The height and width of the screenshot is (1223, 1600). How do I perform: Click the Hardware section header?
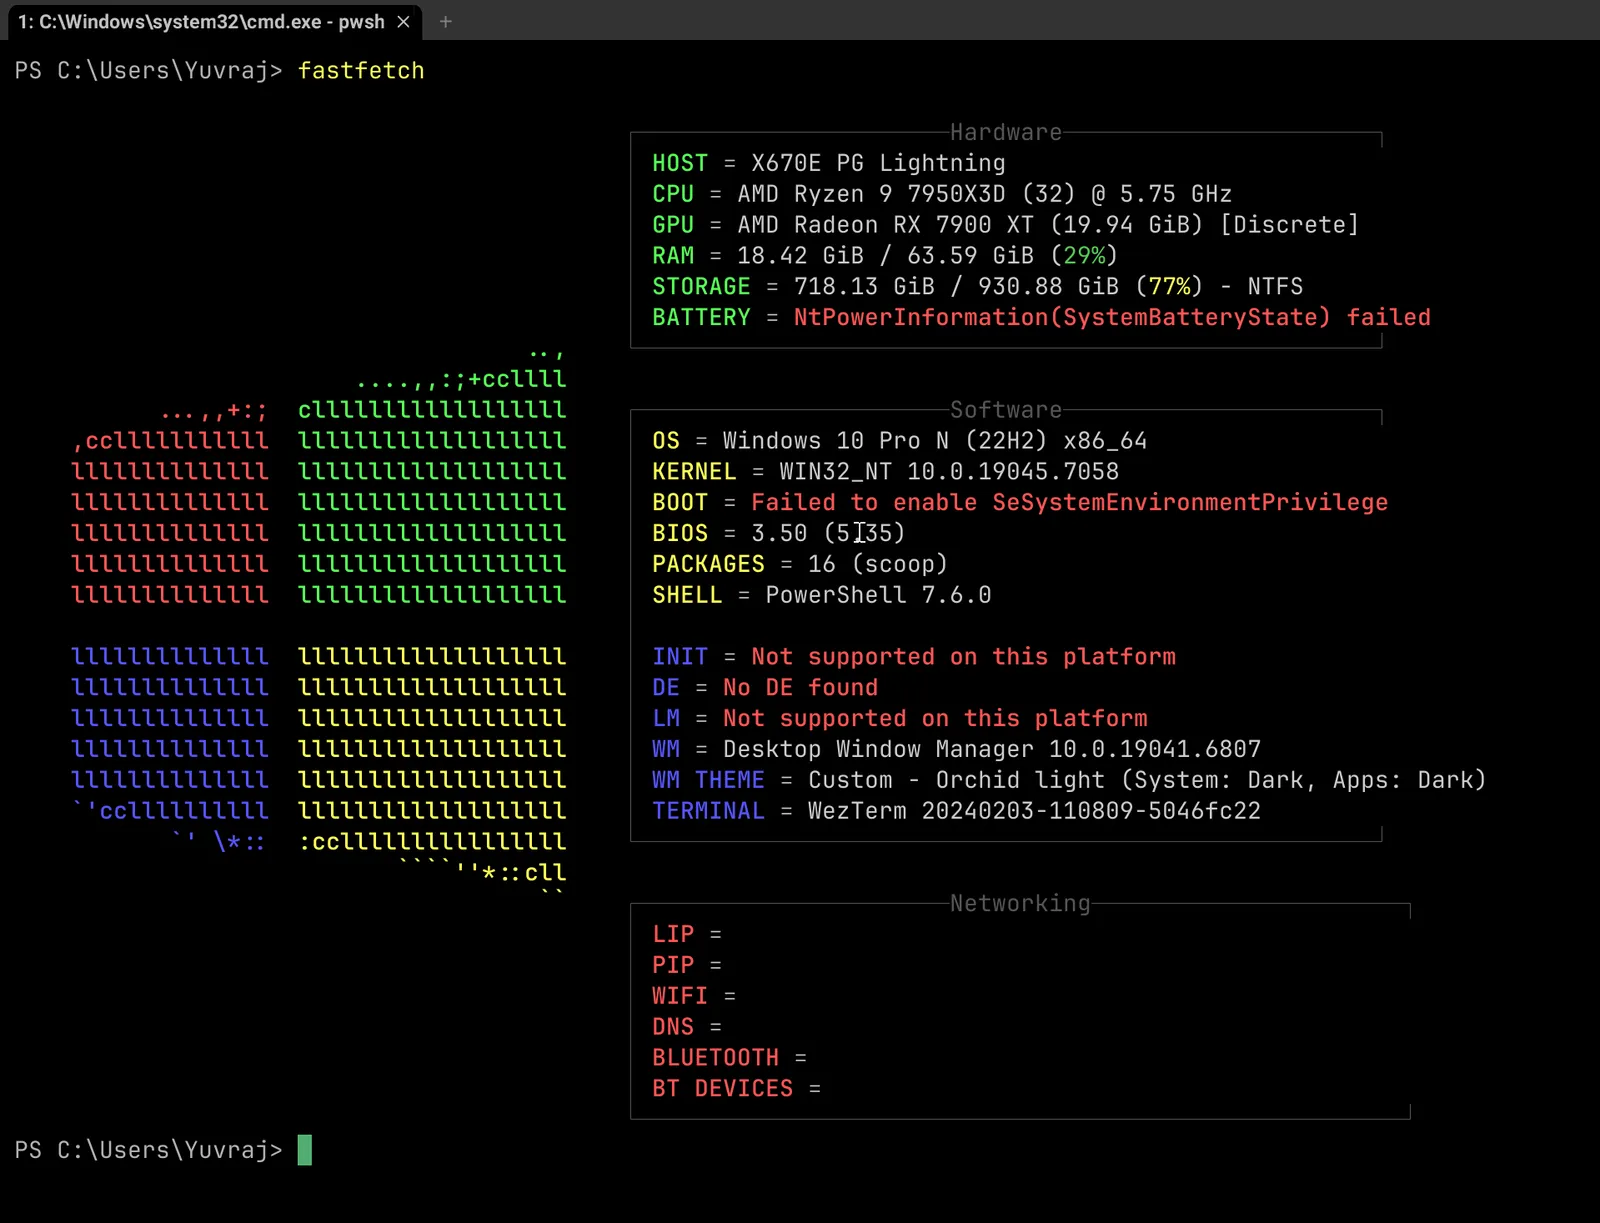click(1005, 132)
